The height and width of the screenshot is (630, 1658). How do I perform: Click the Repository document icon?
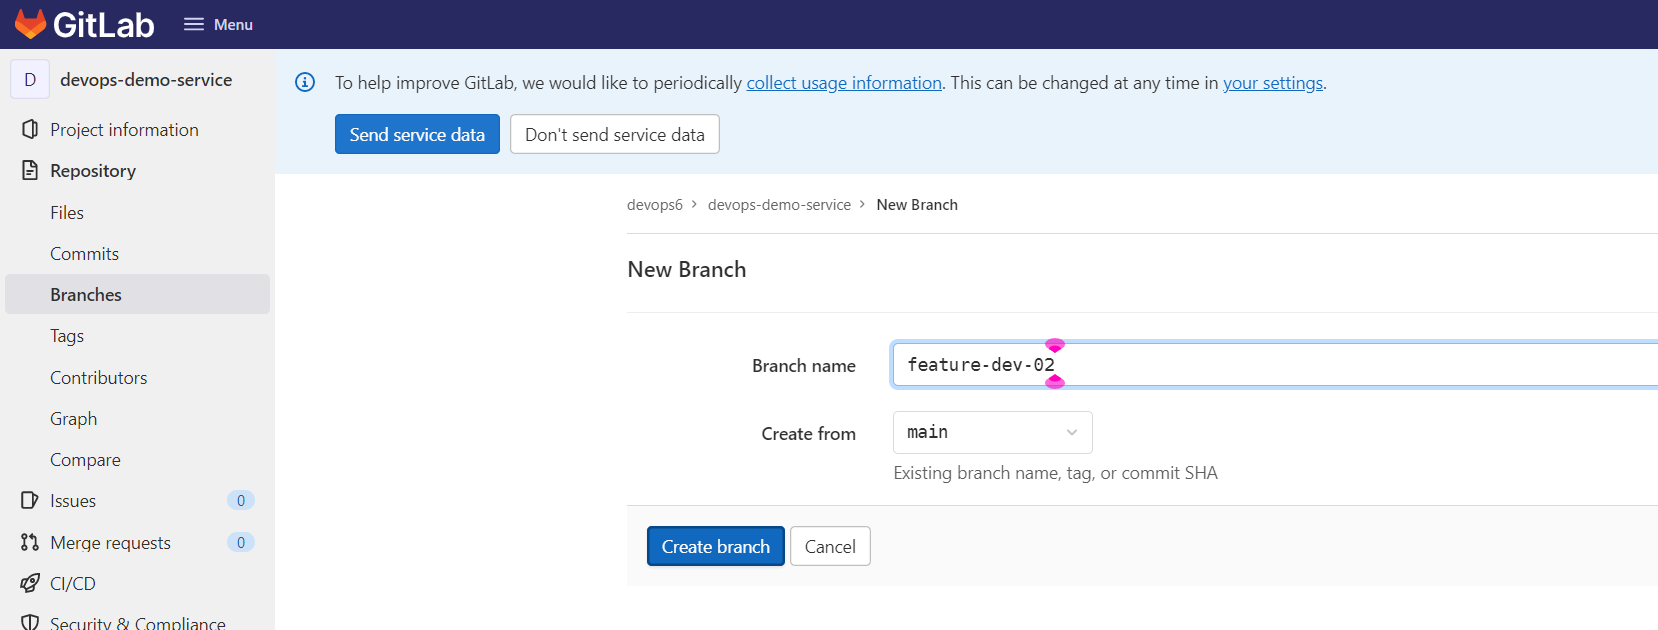30,170
